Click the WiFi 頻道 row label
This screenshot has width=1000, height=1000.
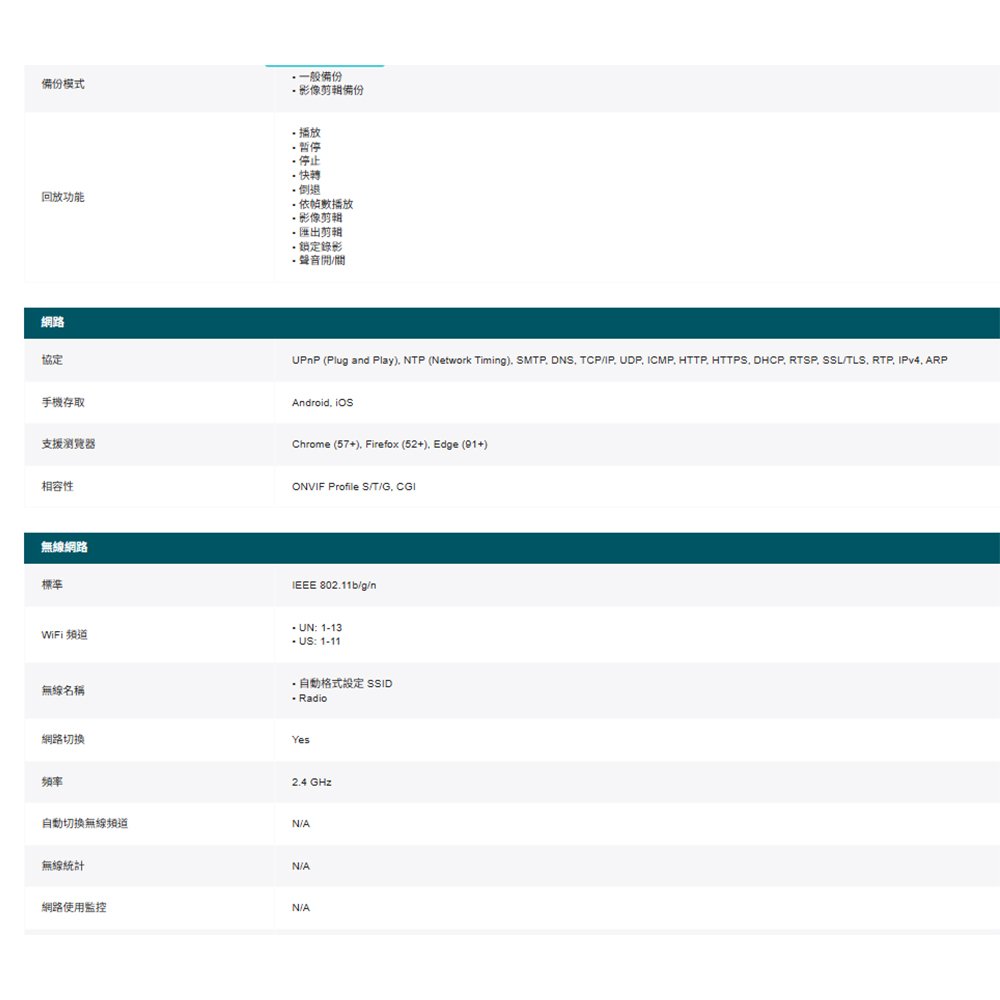click(x=64, y=635)
